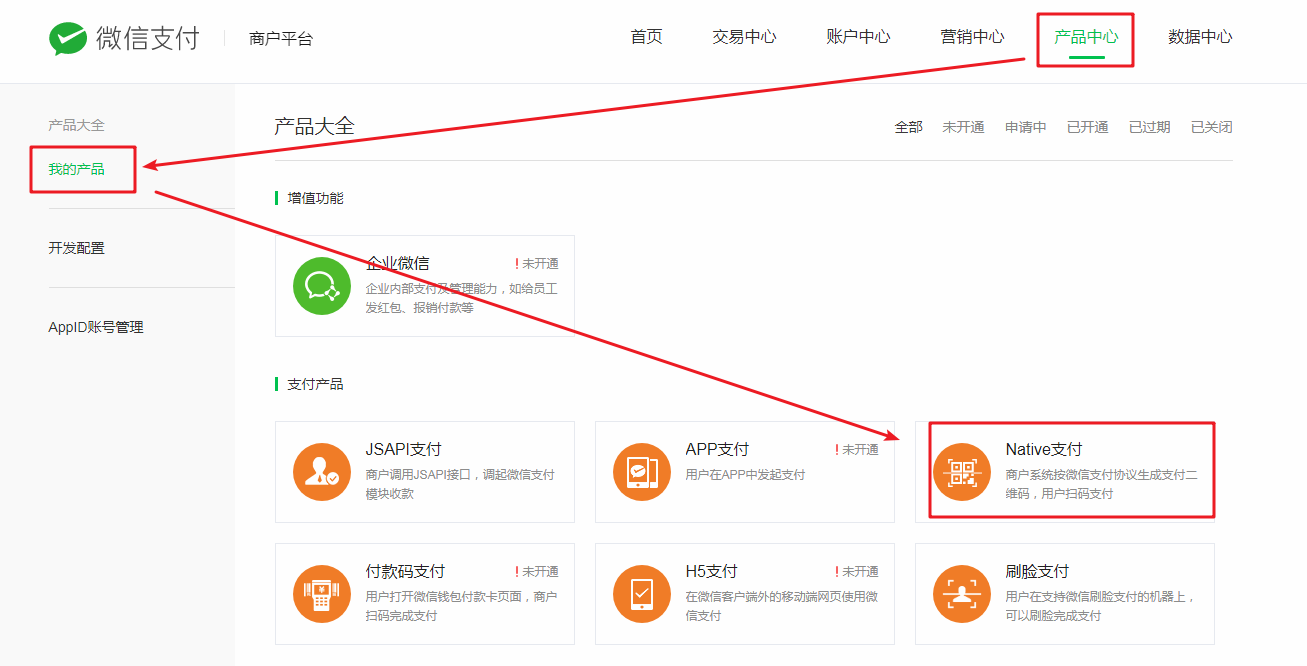1307x666 pixels.
Task: Click the H5支付 orange phone icon
Action: (642, 594)
